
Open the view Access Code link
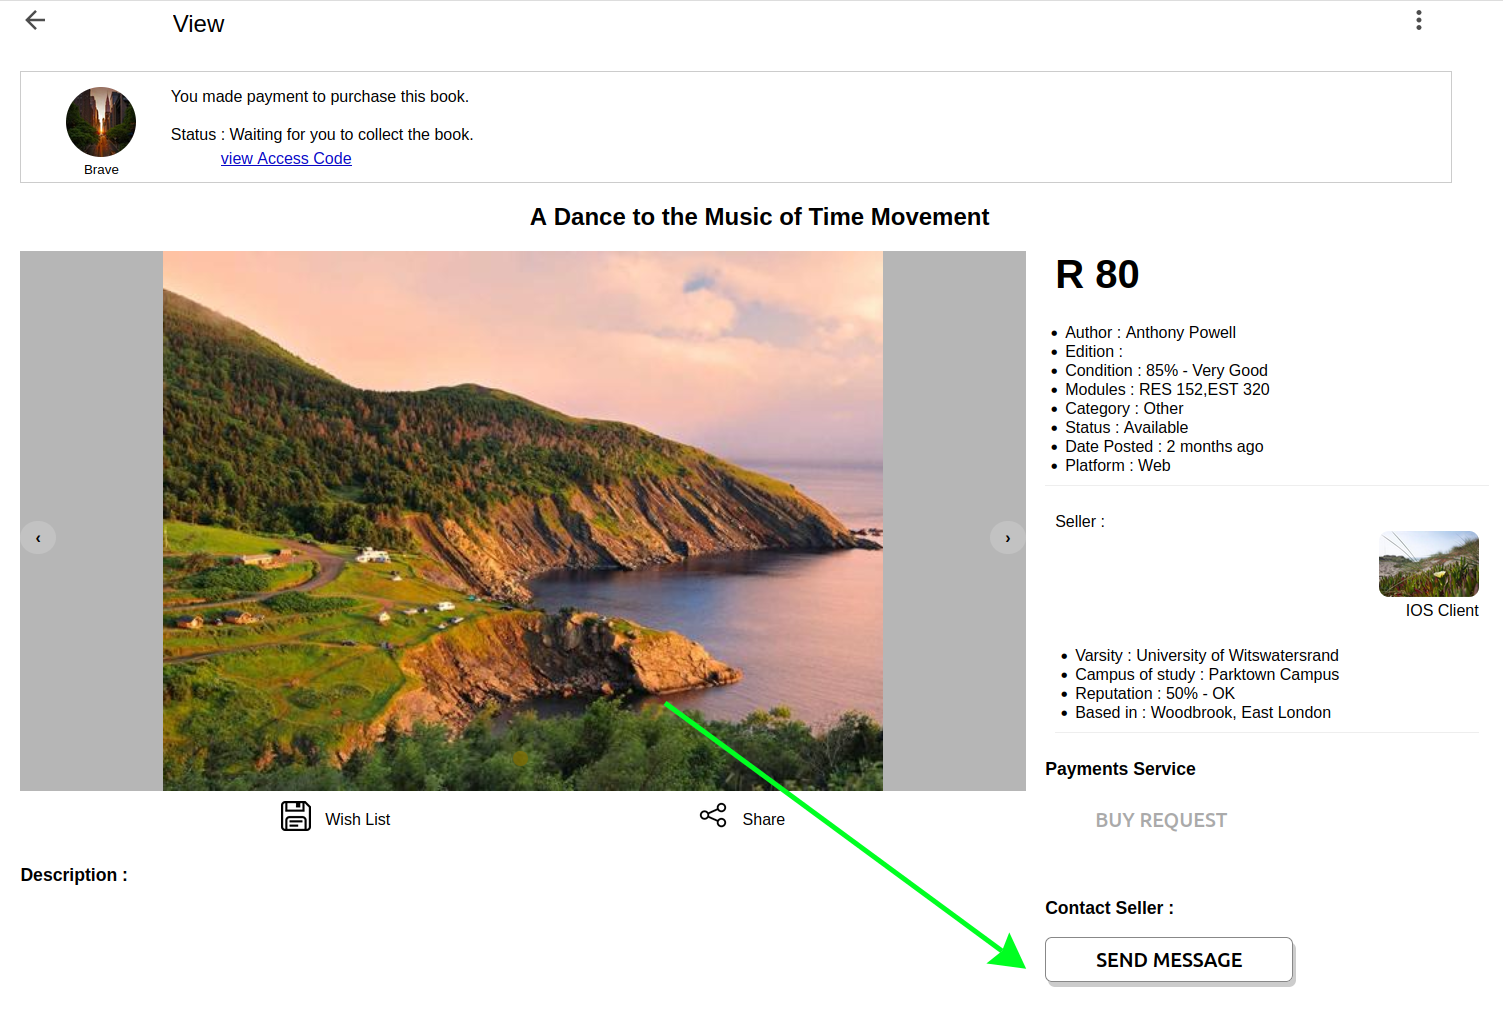286,158
